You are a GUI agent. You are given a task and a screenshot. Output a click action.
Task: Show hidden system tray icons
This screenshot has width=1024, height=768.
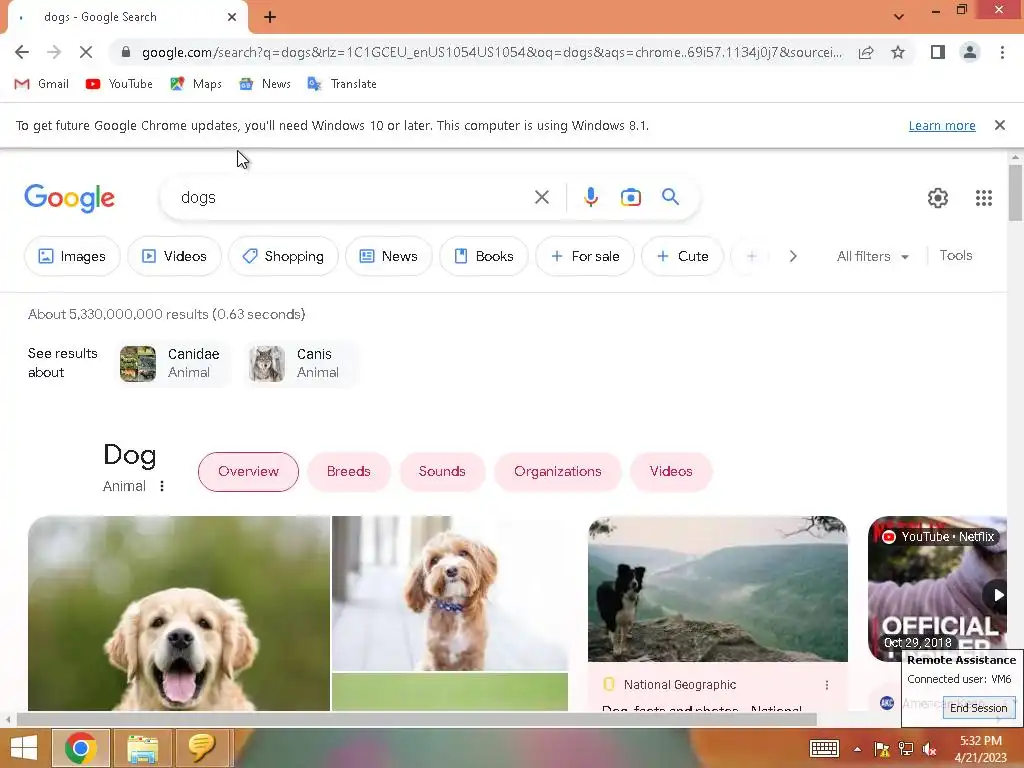pyautogui.click(x=857, y=749)
